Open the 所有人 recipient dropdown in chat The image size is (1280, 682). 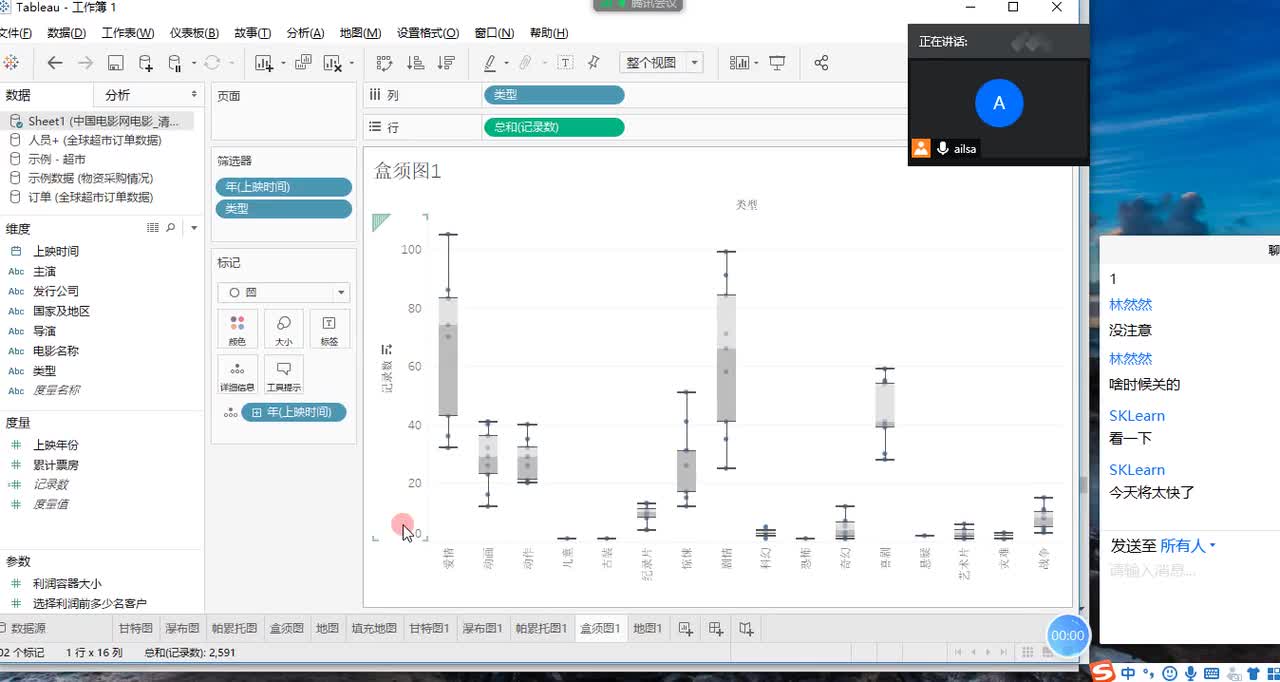coord(1188,546)
